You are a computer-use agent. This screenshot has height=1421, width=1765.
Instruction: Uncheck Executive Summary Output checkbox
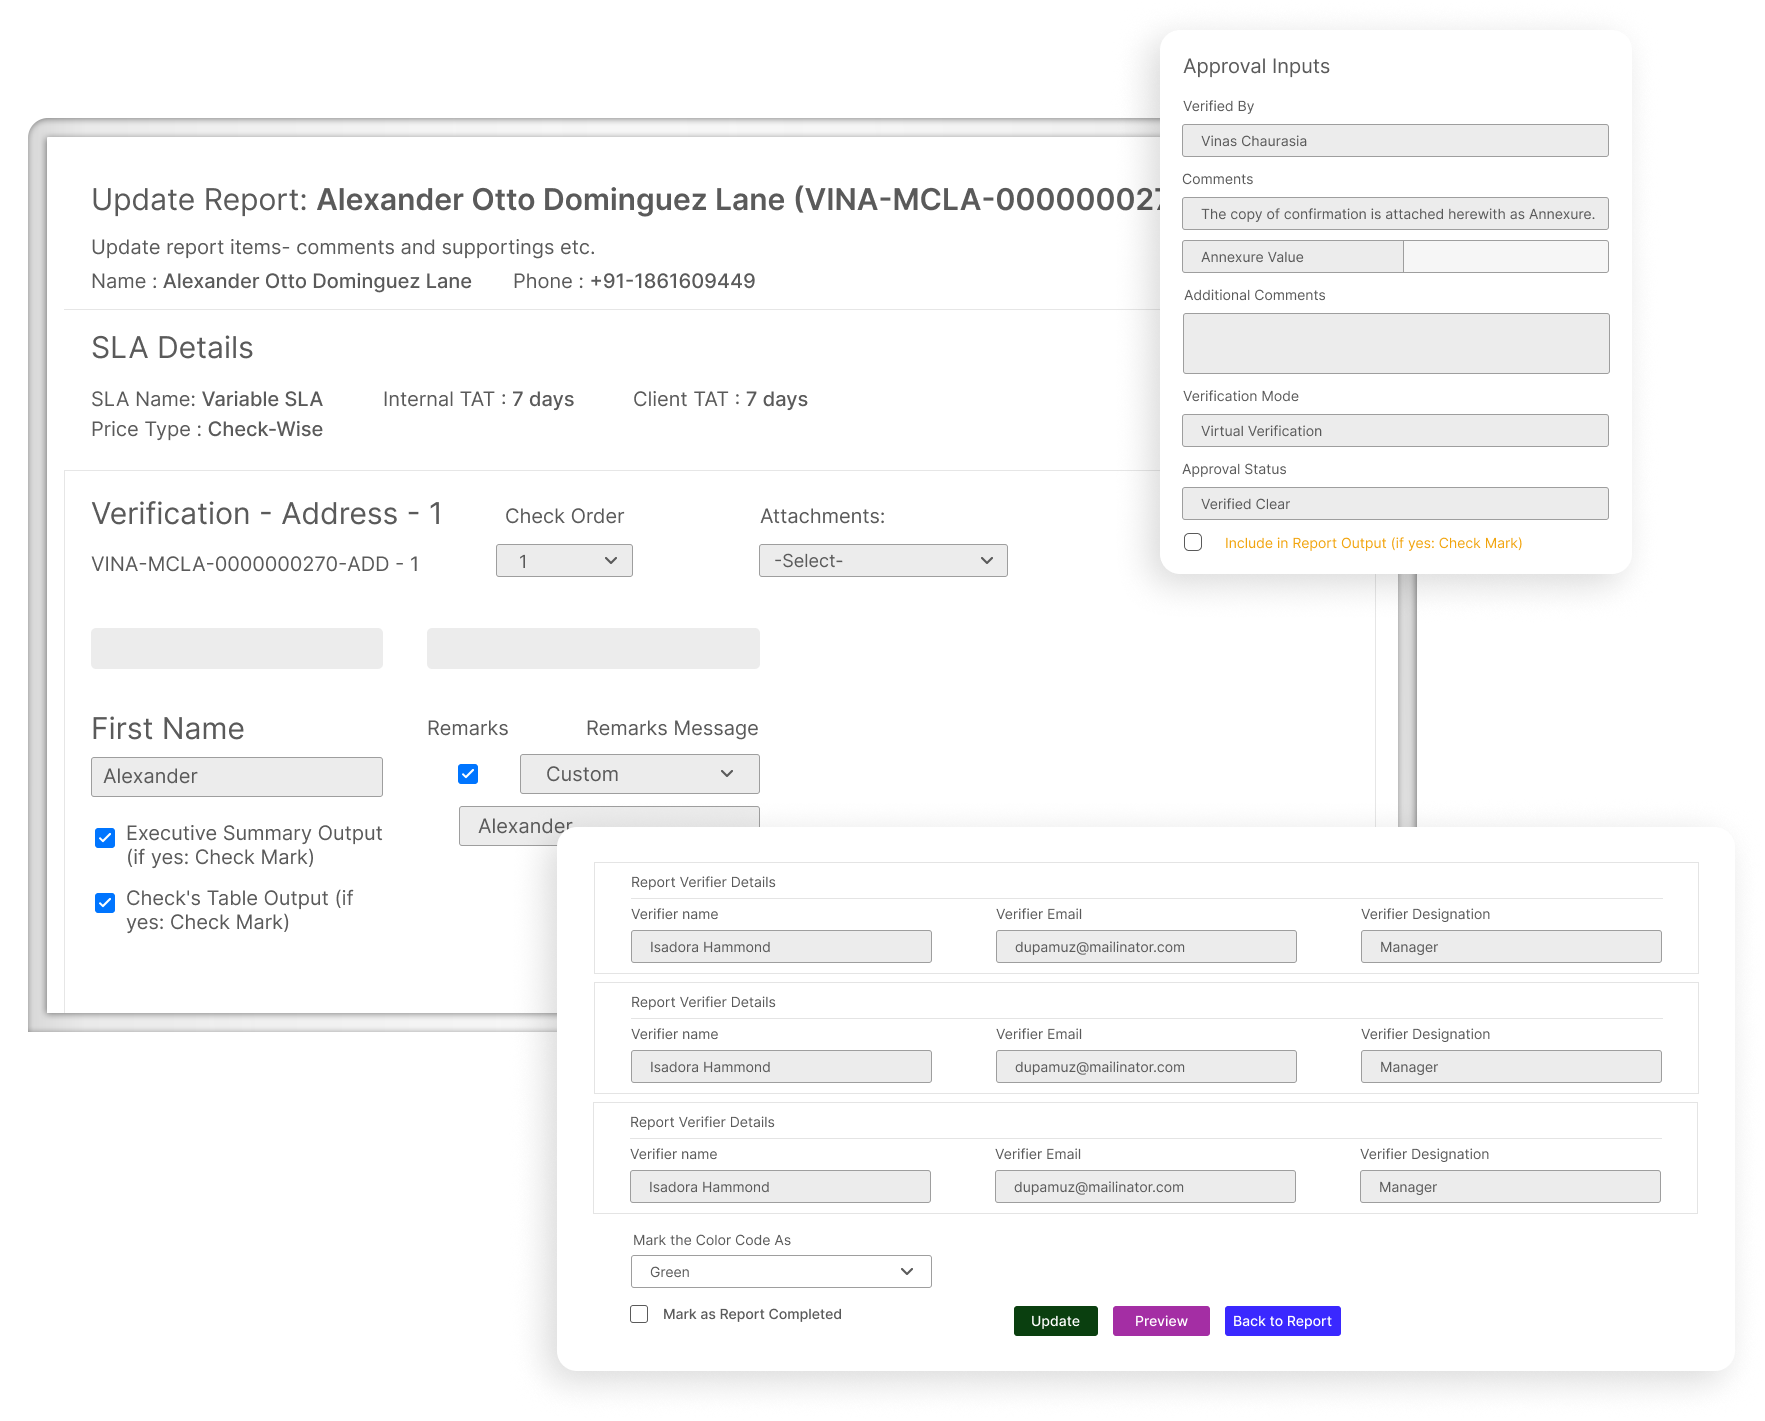click(x=105, y=838)
